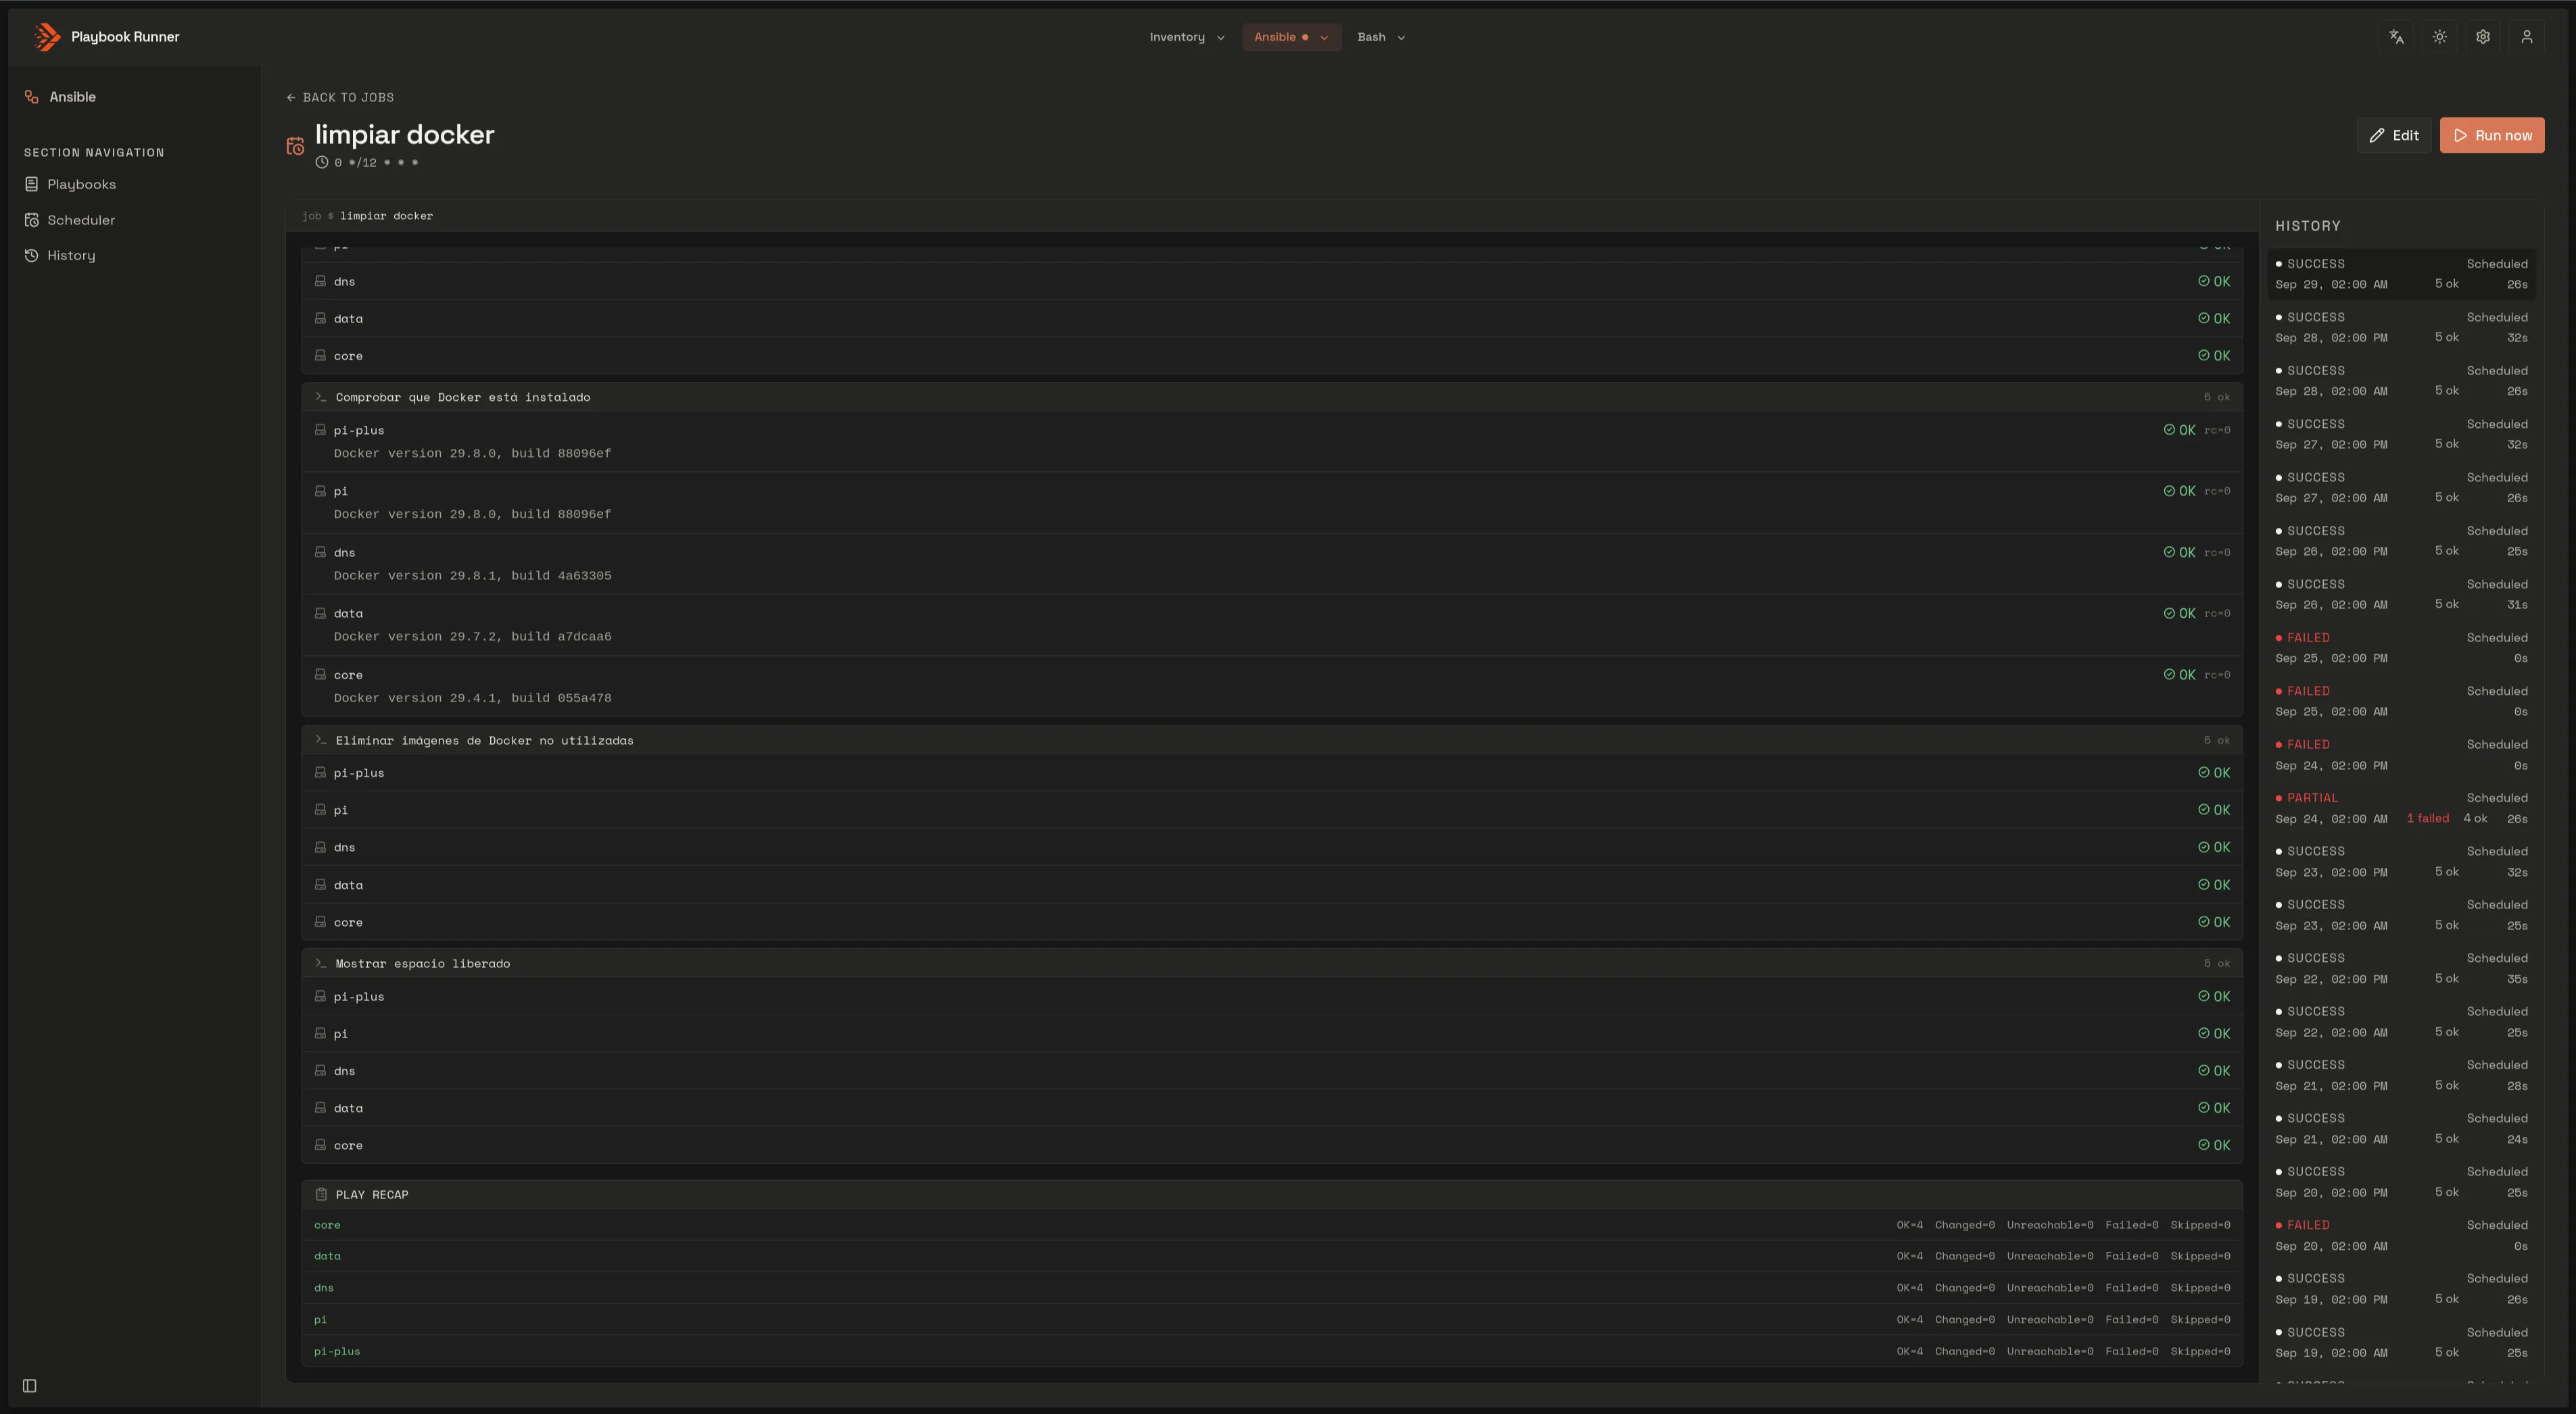Click the Ansible icon in sidebar header
This screenshot has width=2576, height=1414.
tap(32, 97)
